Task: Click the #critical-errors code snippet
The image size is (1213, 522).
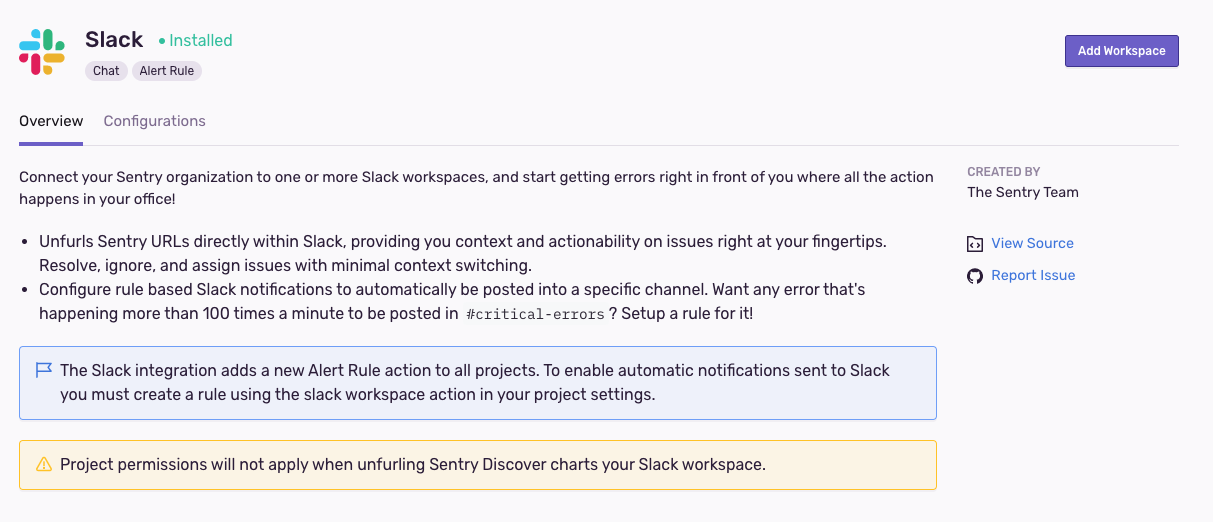Action: click(x=535, y=314)
